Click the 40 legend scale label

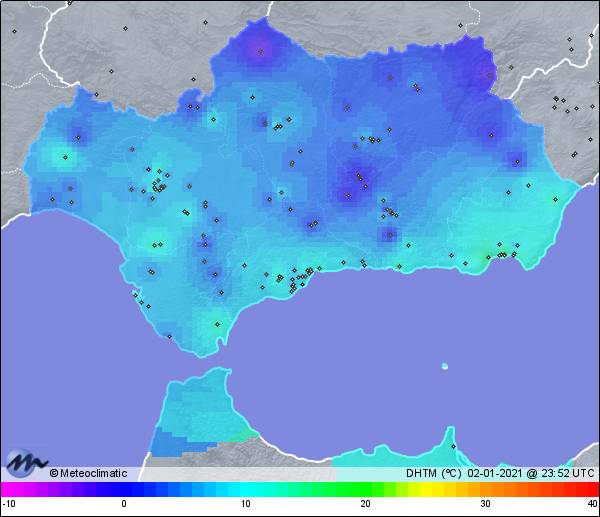(x=593, y=504)
